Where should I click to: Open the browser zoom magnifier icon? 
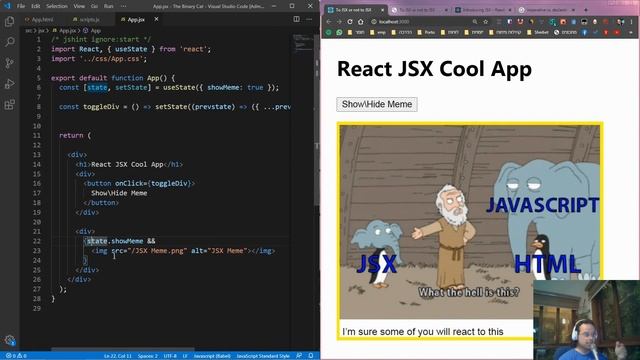pos(475,22)
